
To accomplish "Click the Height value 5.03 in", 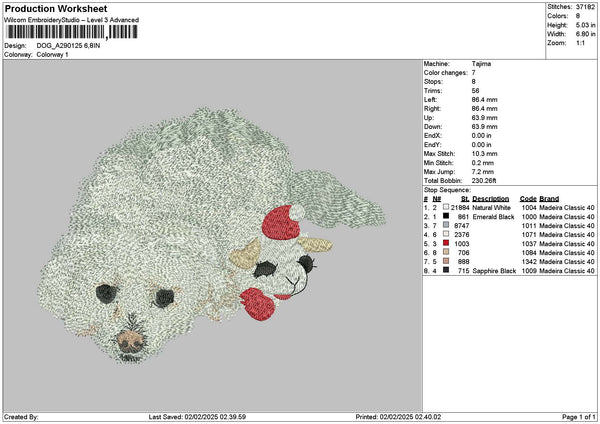I will [585, 25].
